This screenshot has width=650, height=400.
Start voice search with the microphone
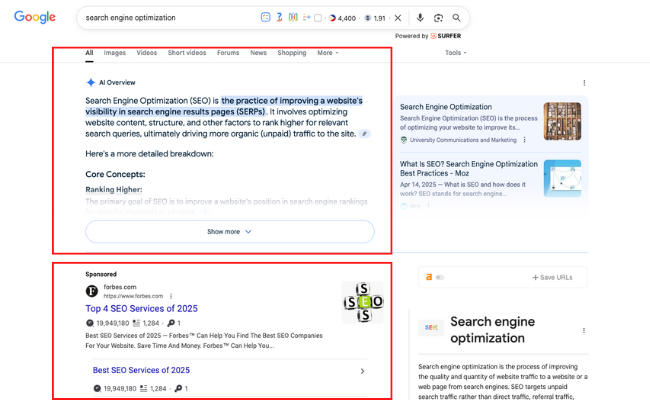(x=420, y=17)
